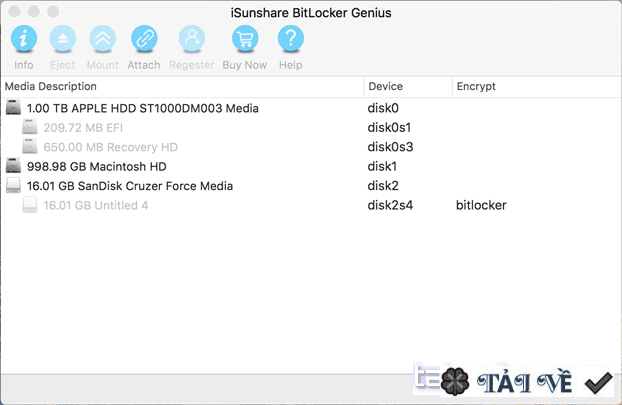Close the BitLocker Genius window

tap(14, 12)
